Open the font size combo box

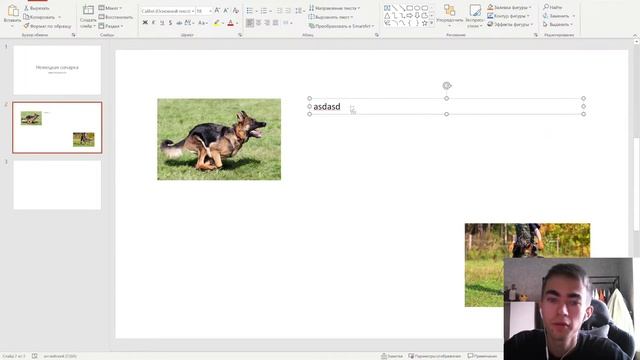click(x=204, y=11)
